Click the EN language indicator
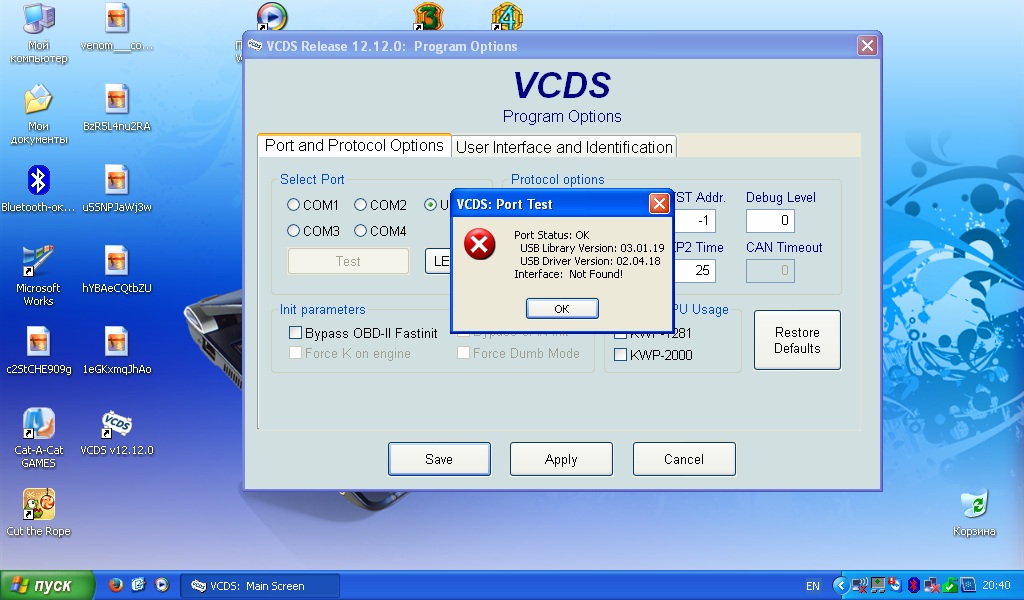Viewport: 1024px width, 600px height. point(812,586)
